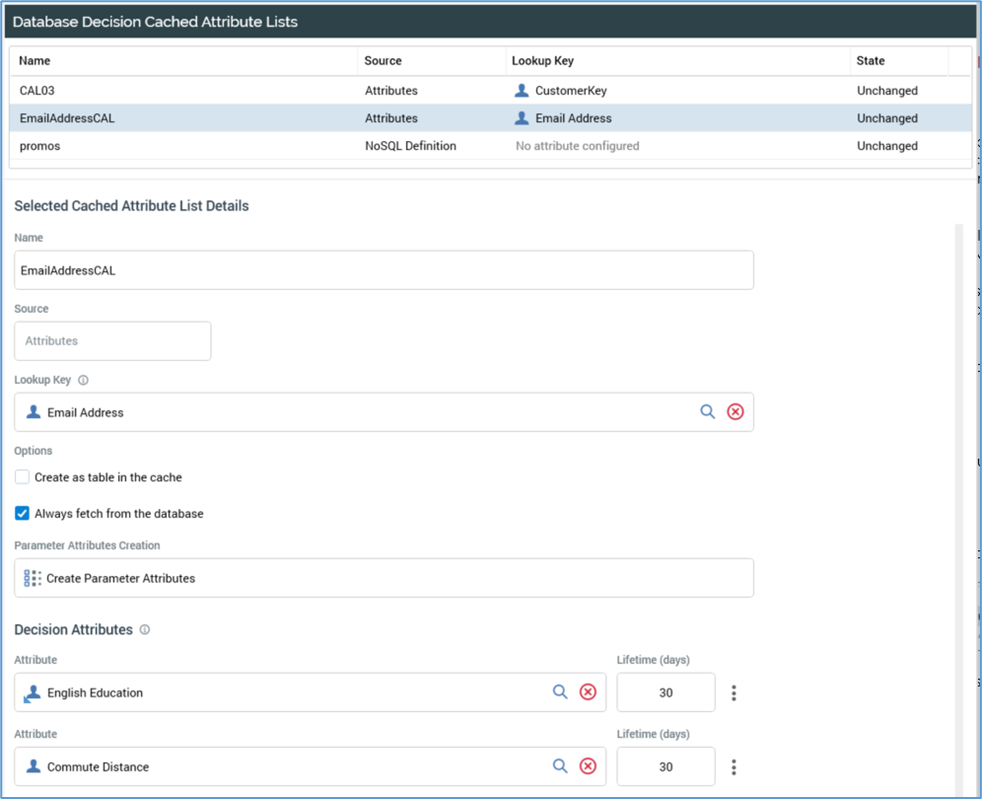Sort list by the State column header
This screenshot has width=982, height=799.
click(x=870, y=61)
